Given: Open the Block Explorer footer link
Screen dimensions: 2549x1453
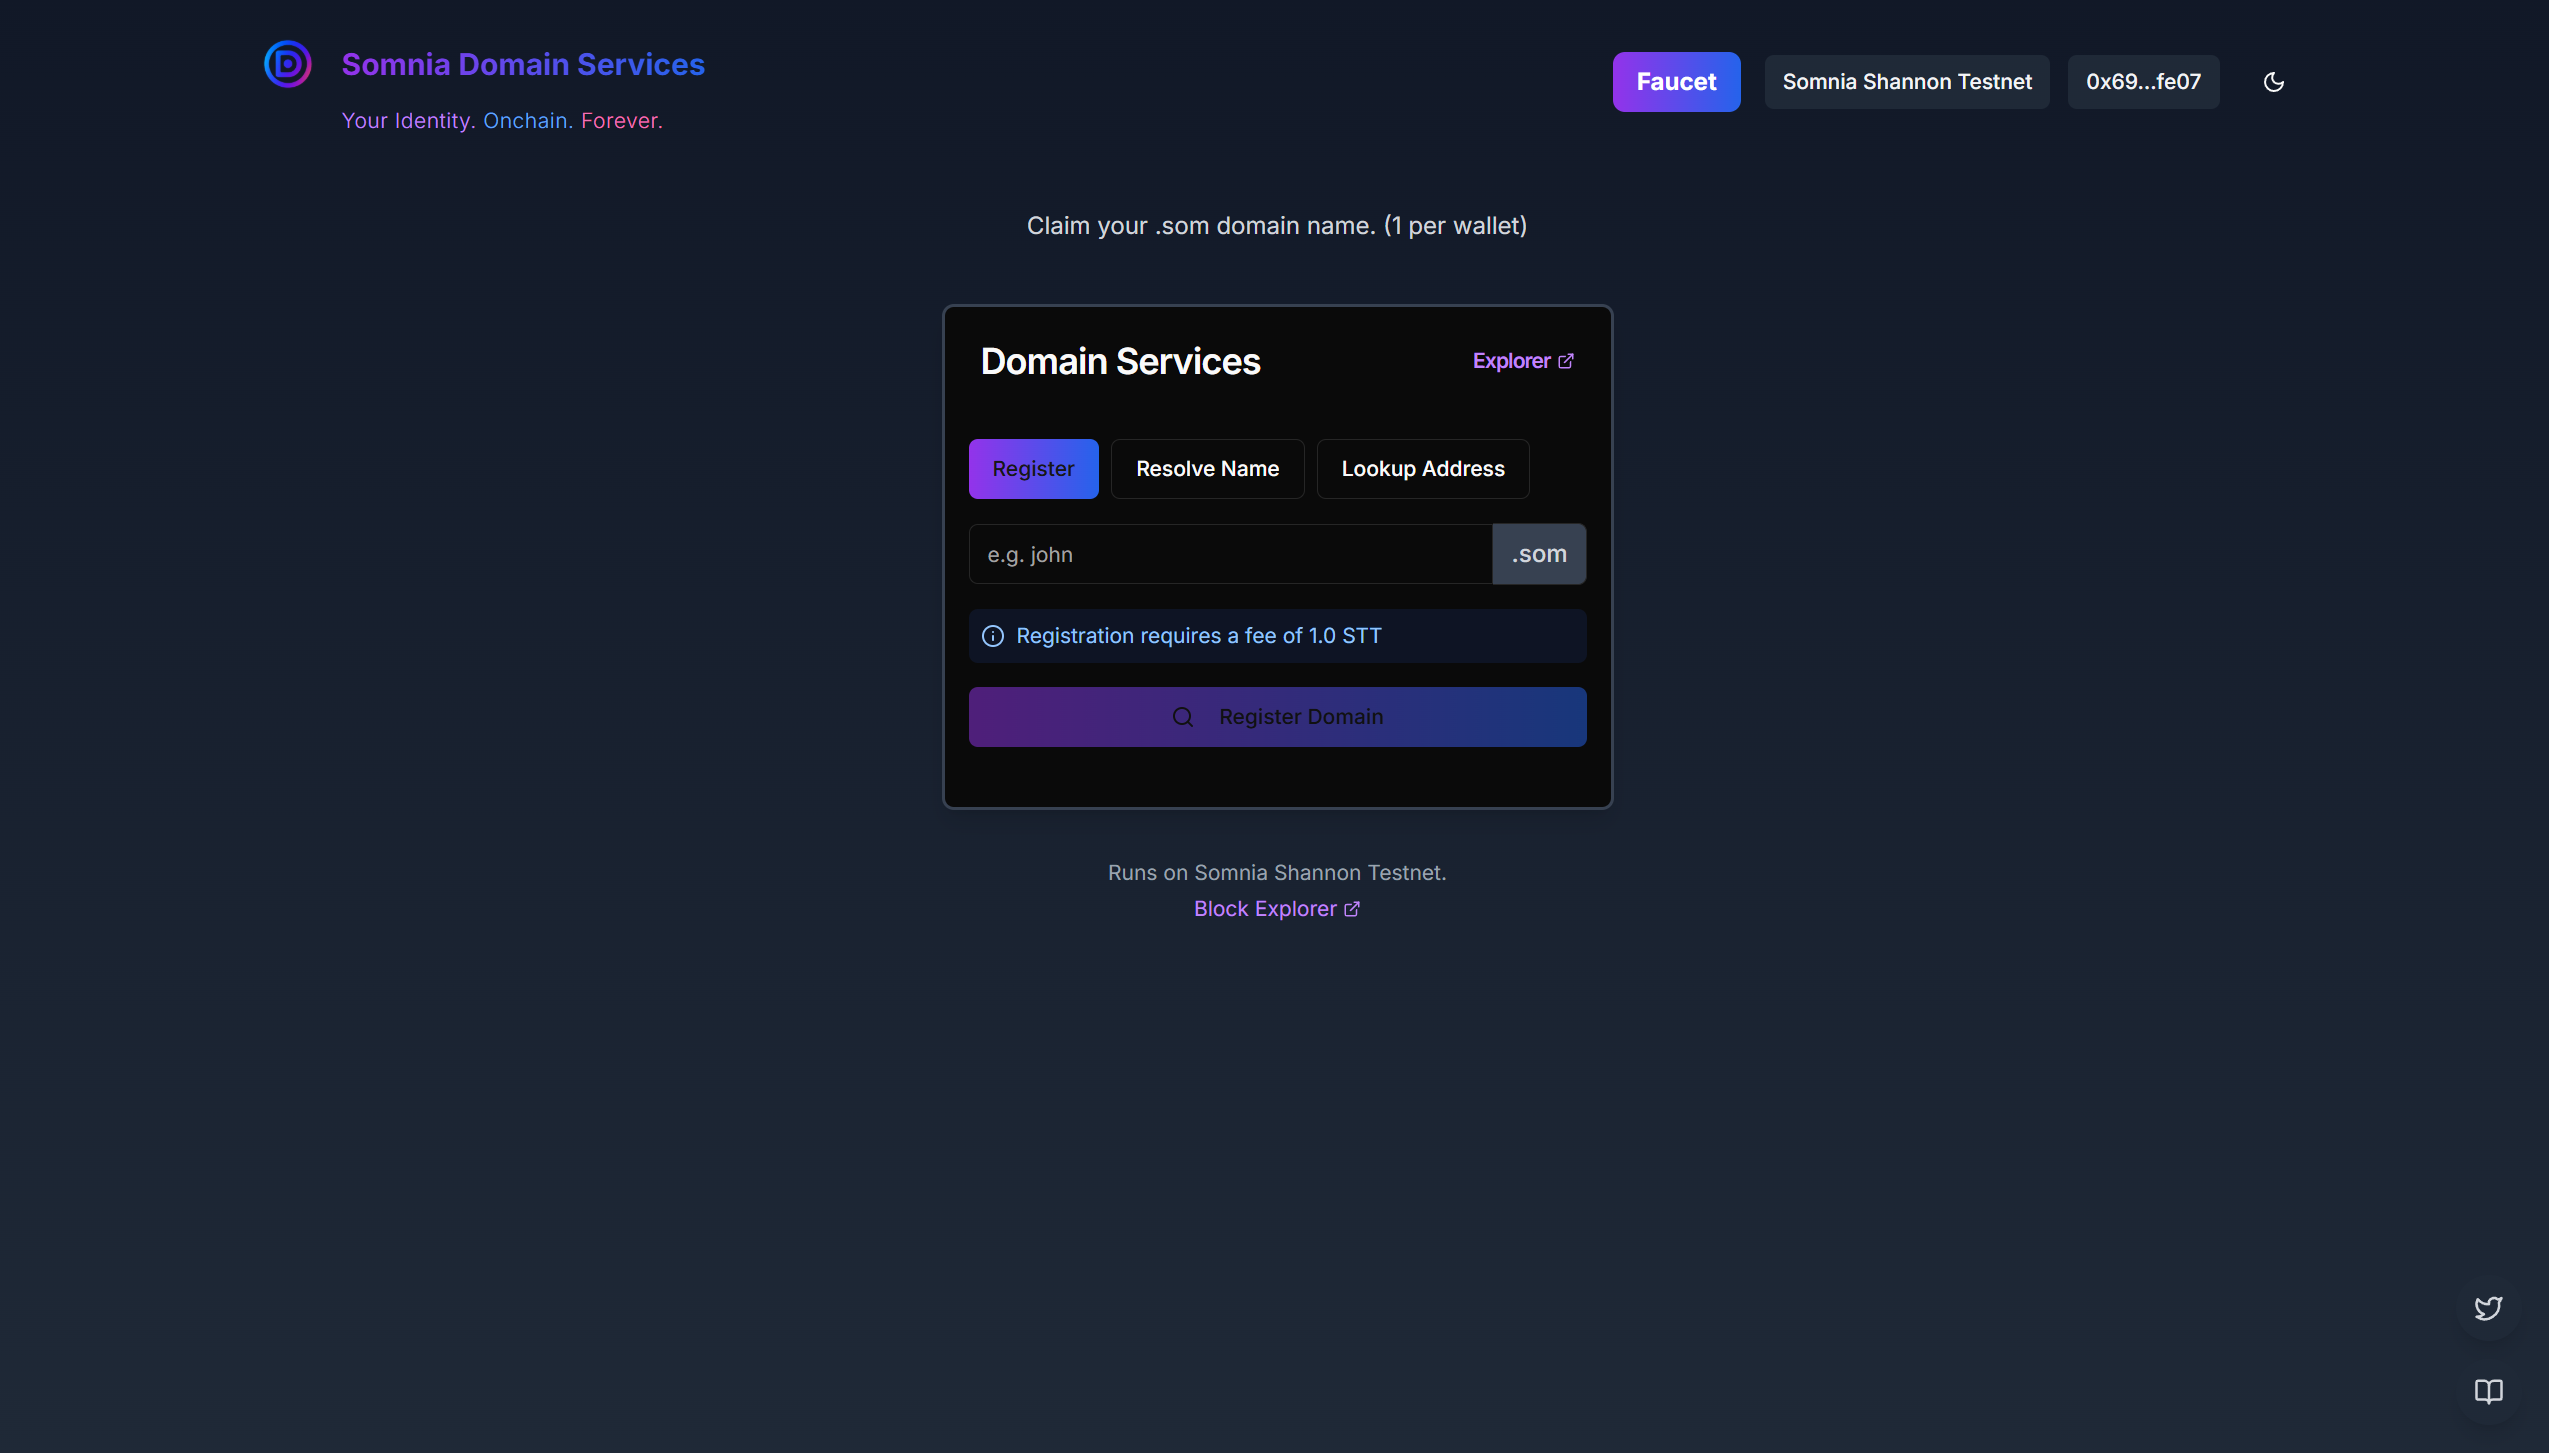Looking at the screenshot, I should 1277,909.
